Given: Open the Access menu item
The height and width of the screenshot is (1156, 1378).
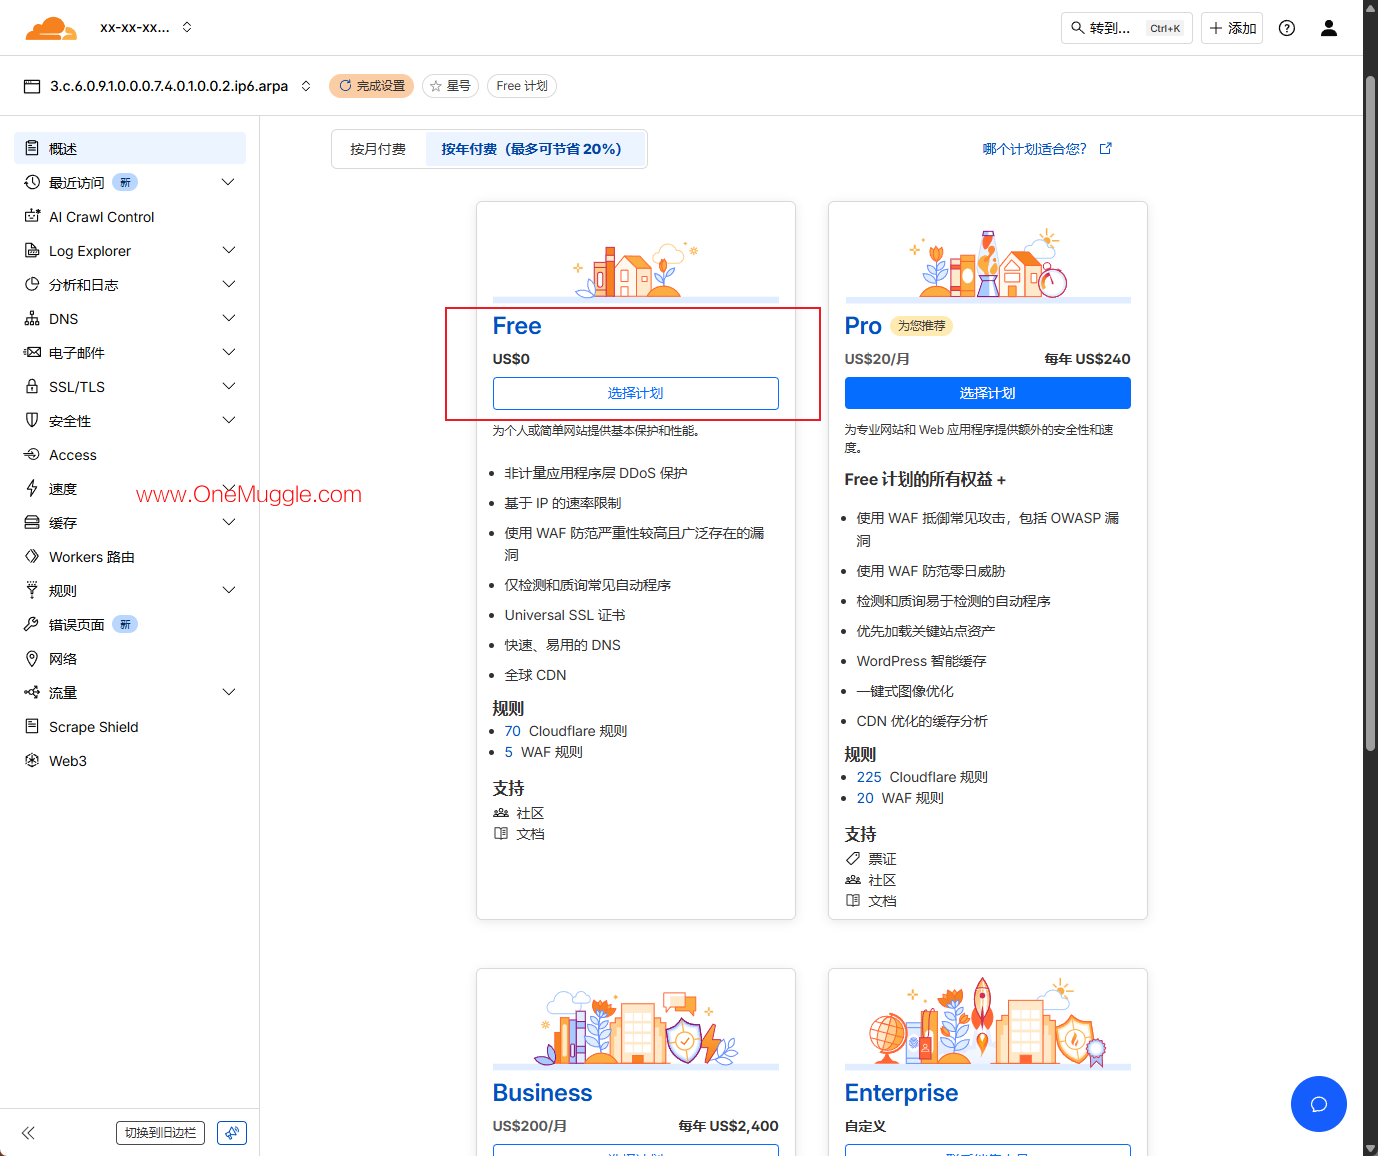Looking at the screenshot, I should click(x=130, y=454).
